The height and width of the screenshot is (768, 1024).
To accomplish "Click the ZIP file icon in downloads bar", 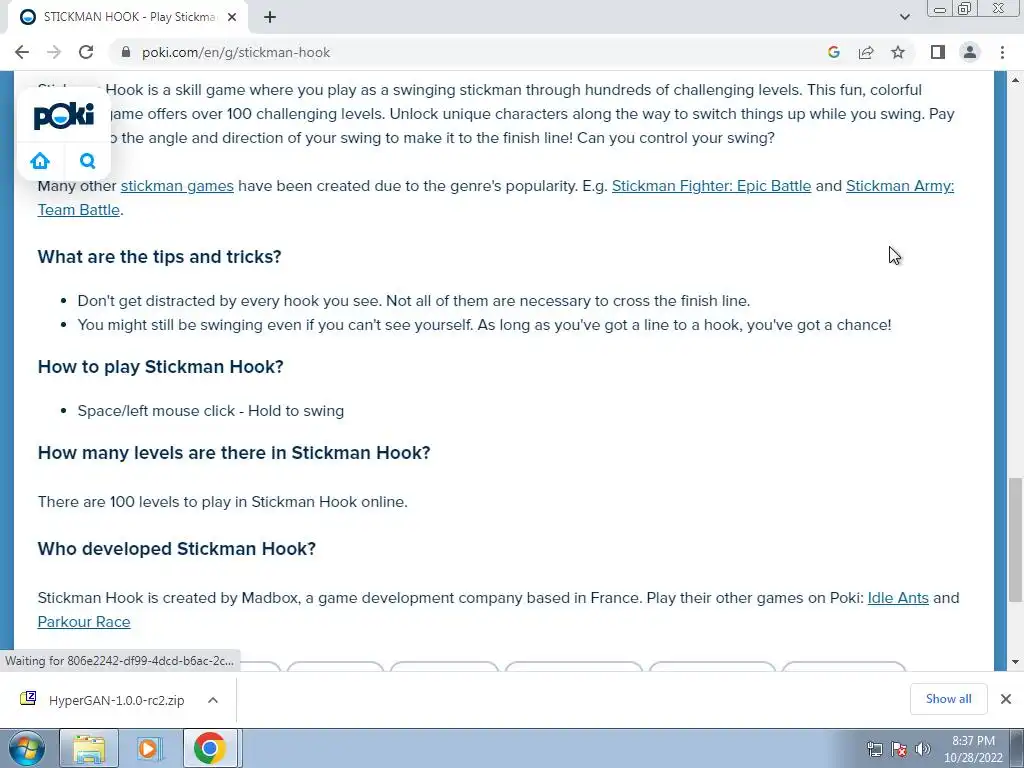I will pyautogui.click(x=28, y=699).
